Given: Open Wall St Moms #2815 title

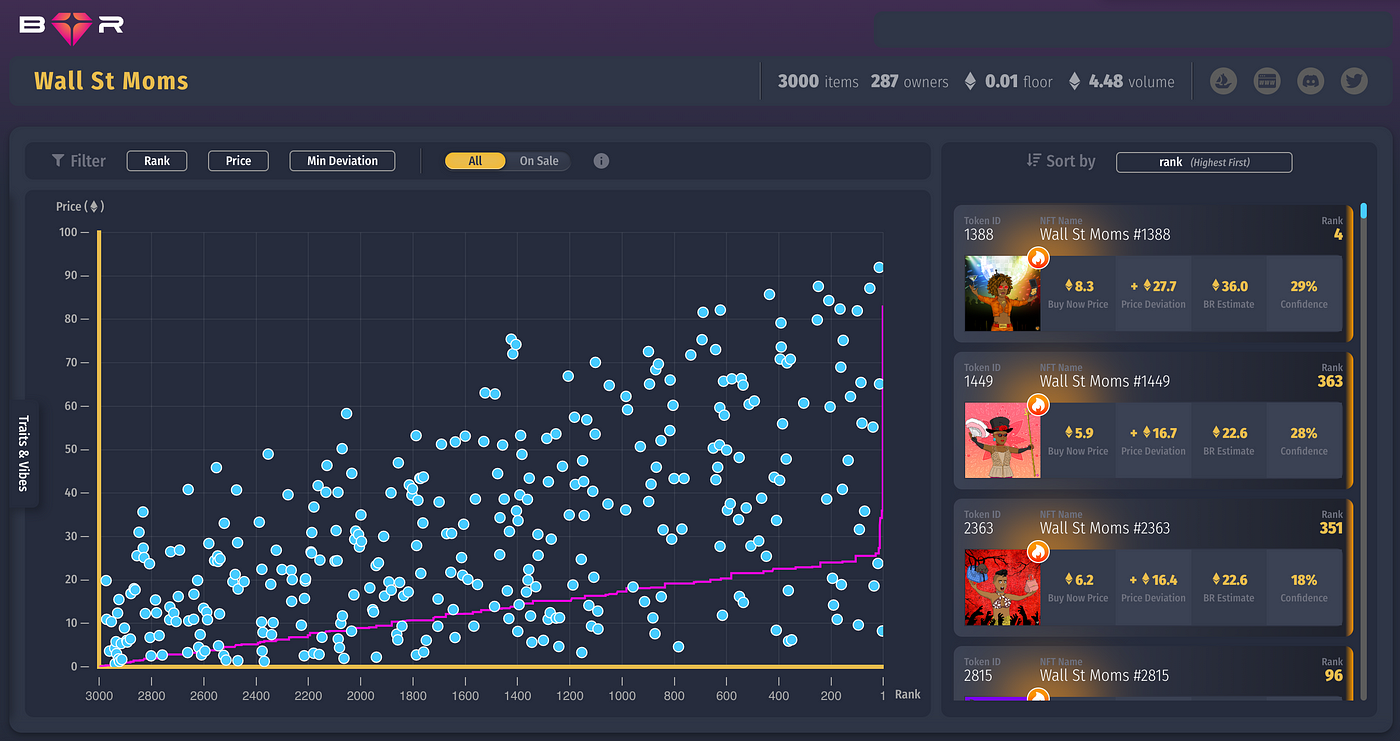Looking at the screenshot, I should pos(1105,676).
